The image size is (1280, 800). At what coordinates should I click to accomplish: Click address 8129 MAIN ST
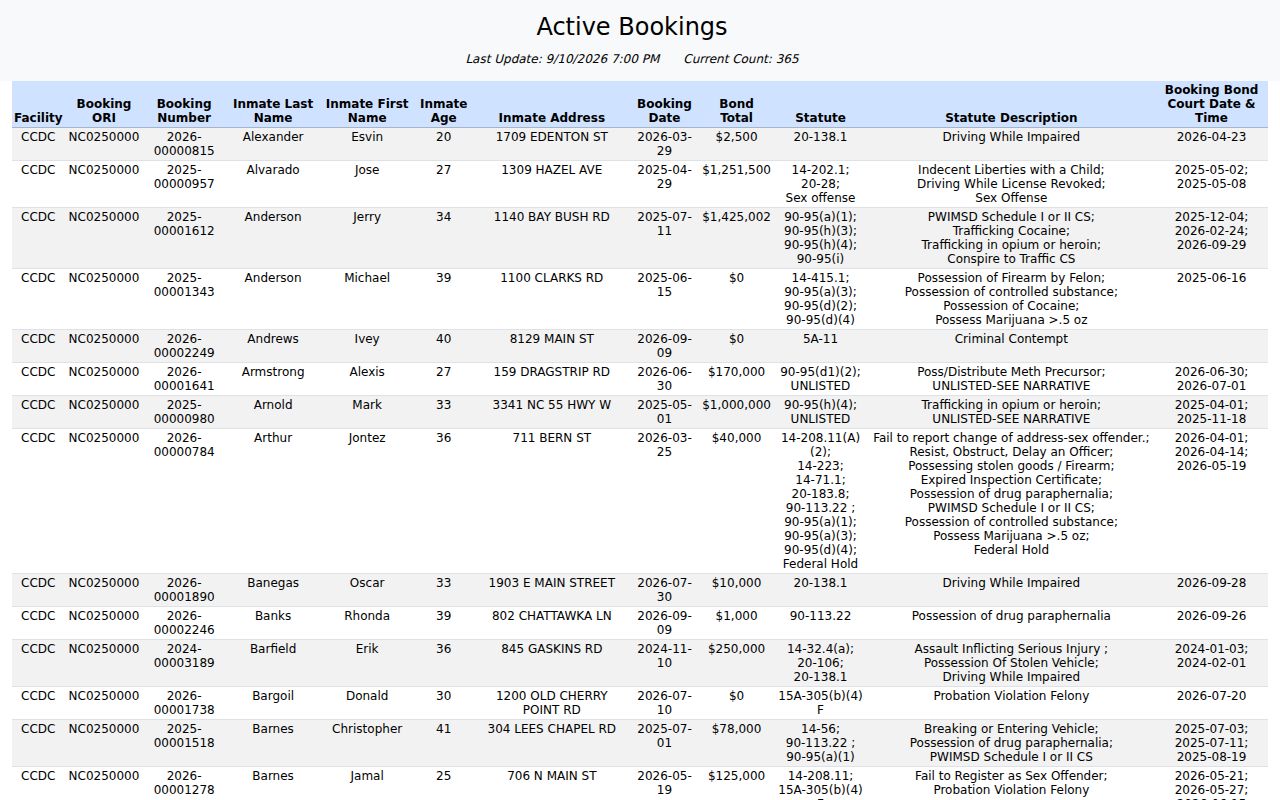[x=552, y=339]
